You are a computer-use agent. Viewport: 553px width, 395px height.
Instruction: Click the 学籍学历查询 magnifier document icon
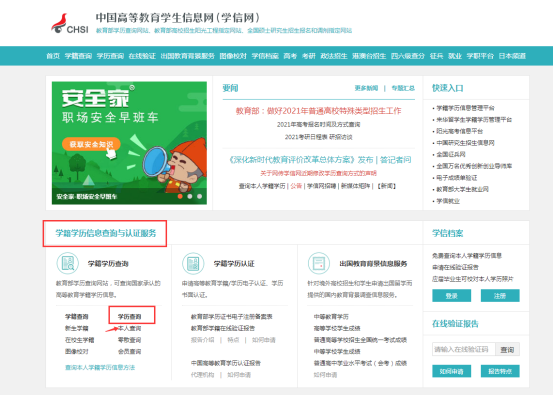(x=67, y=263)
